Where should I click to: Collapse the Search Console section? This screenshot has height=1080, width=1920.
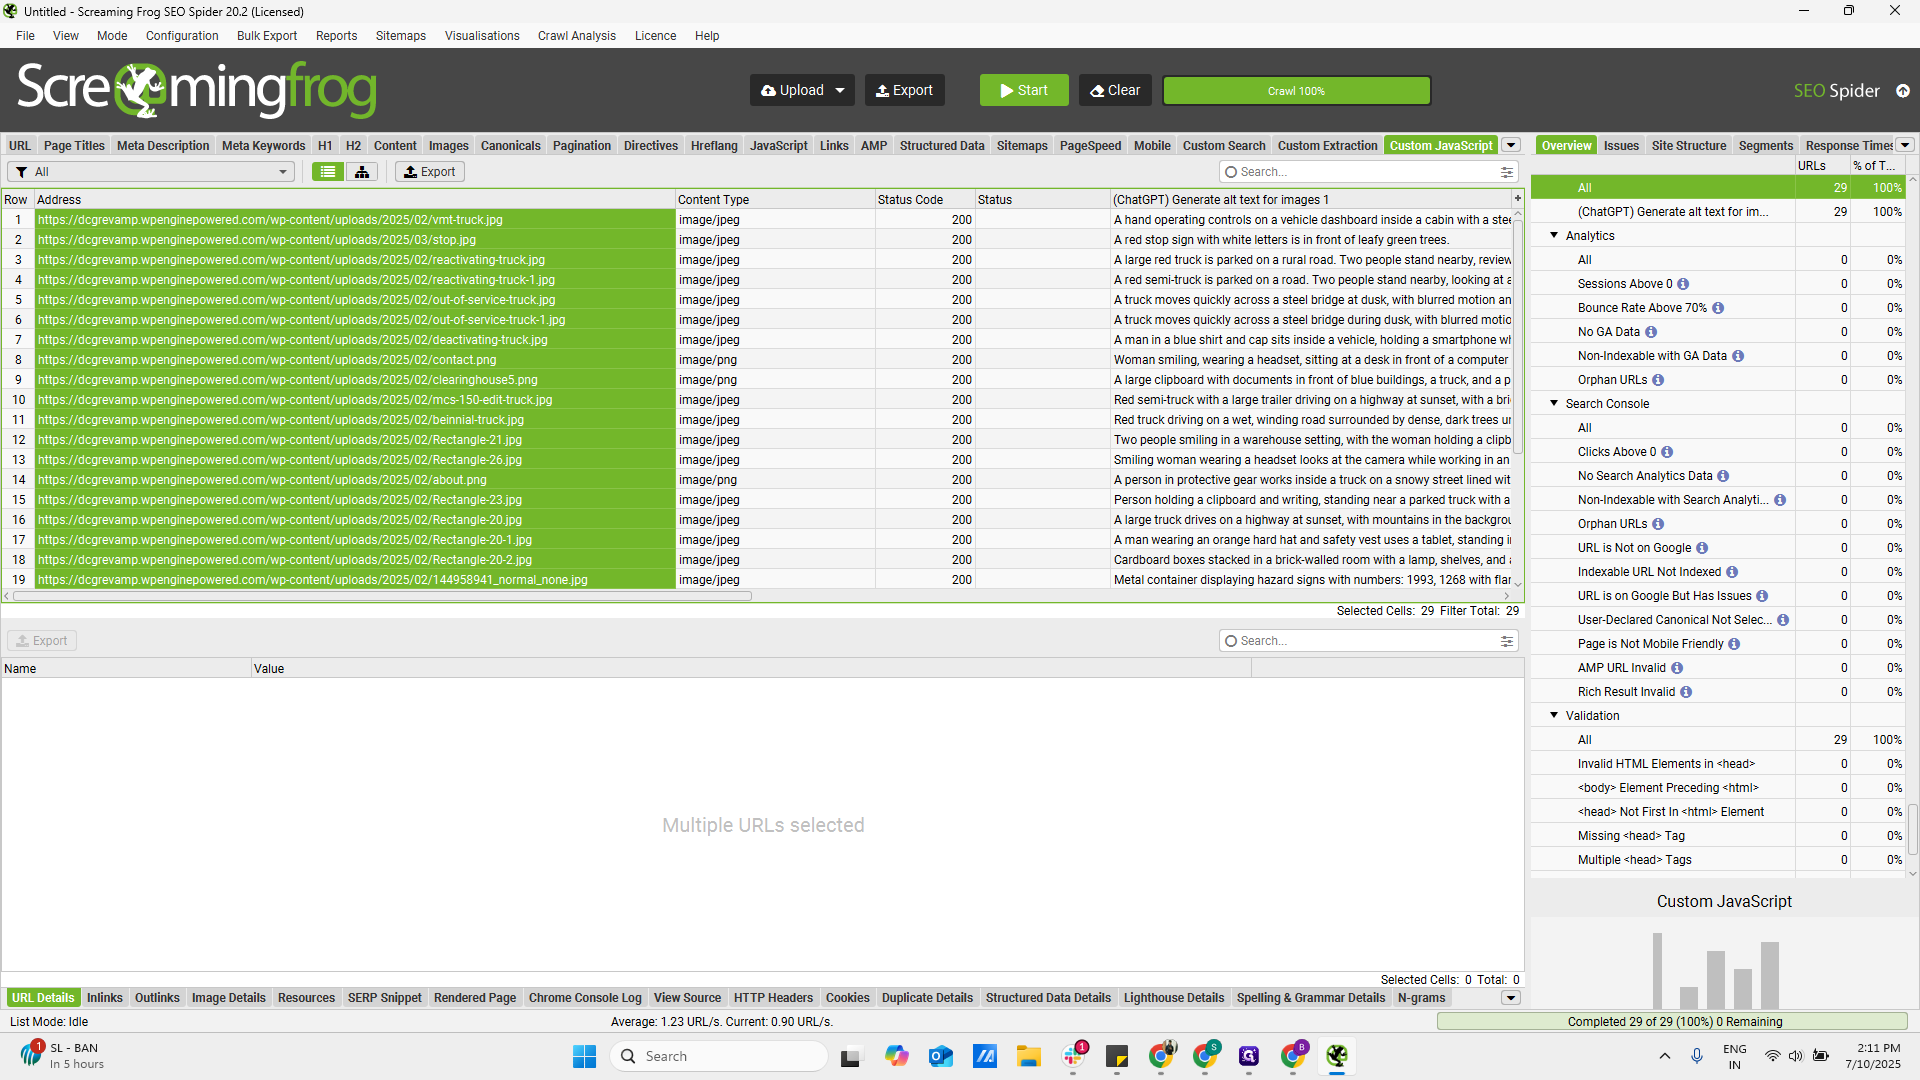coord(1553,403)
